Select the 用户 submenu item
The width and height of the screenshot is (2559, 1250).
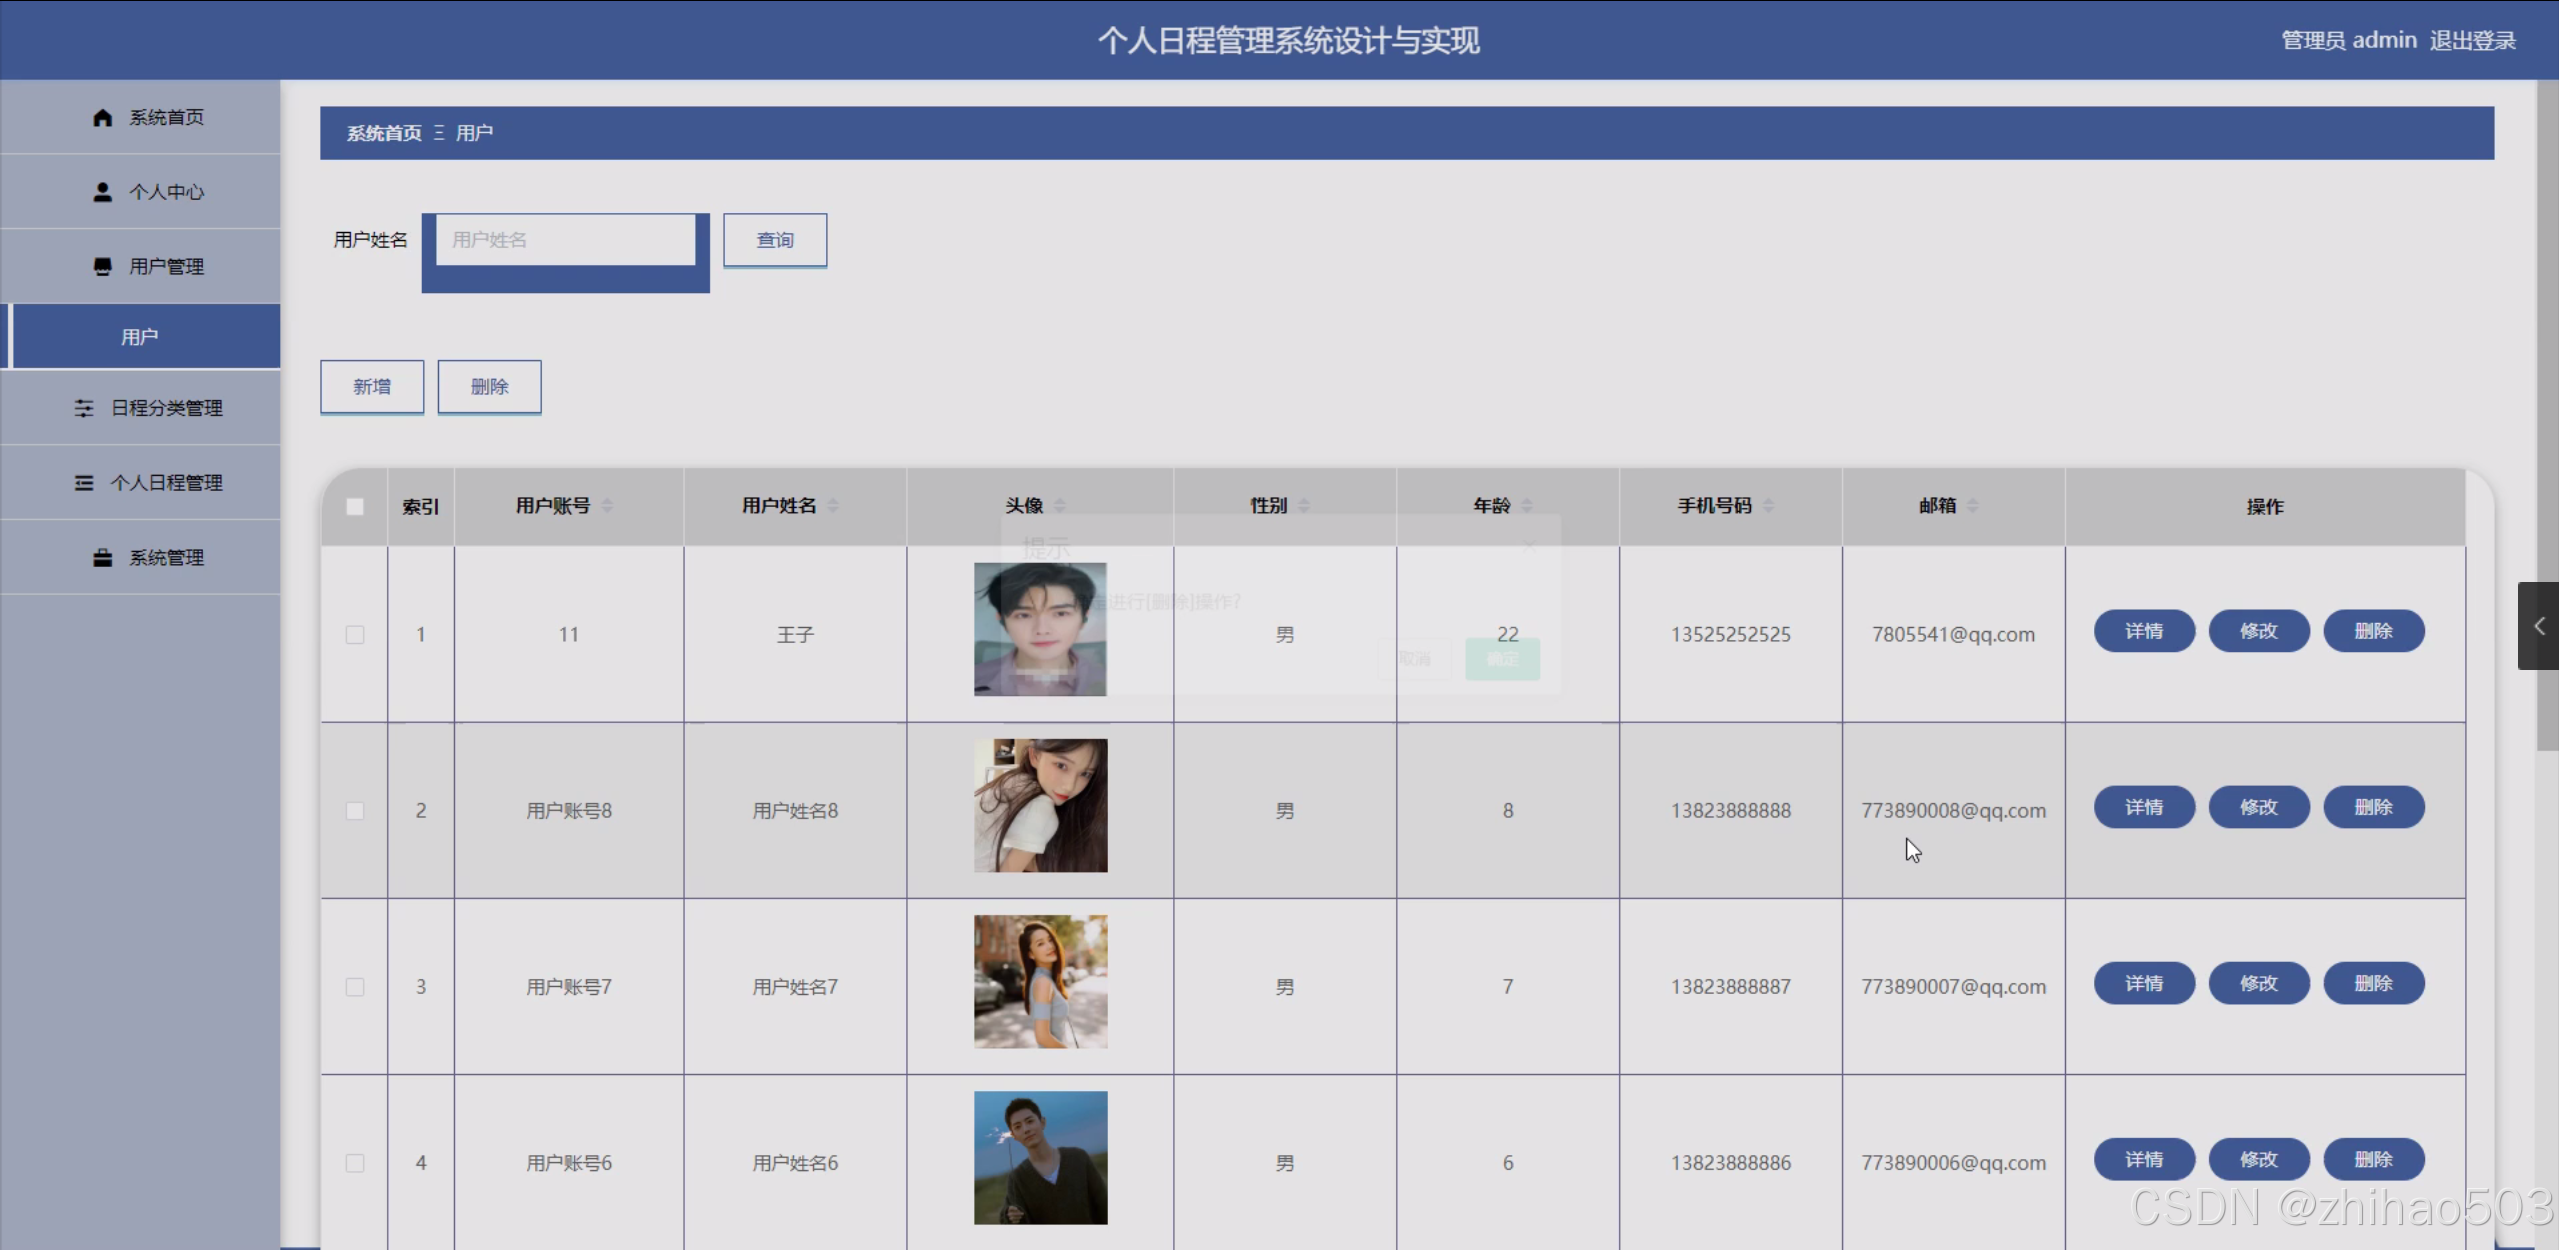pyautogui.click(x=140, y=337)
